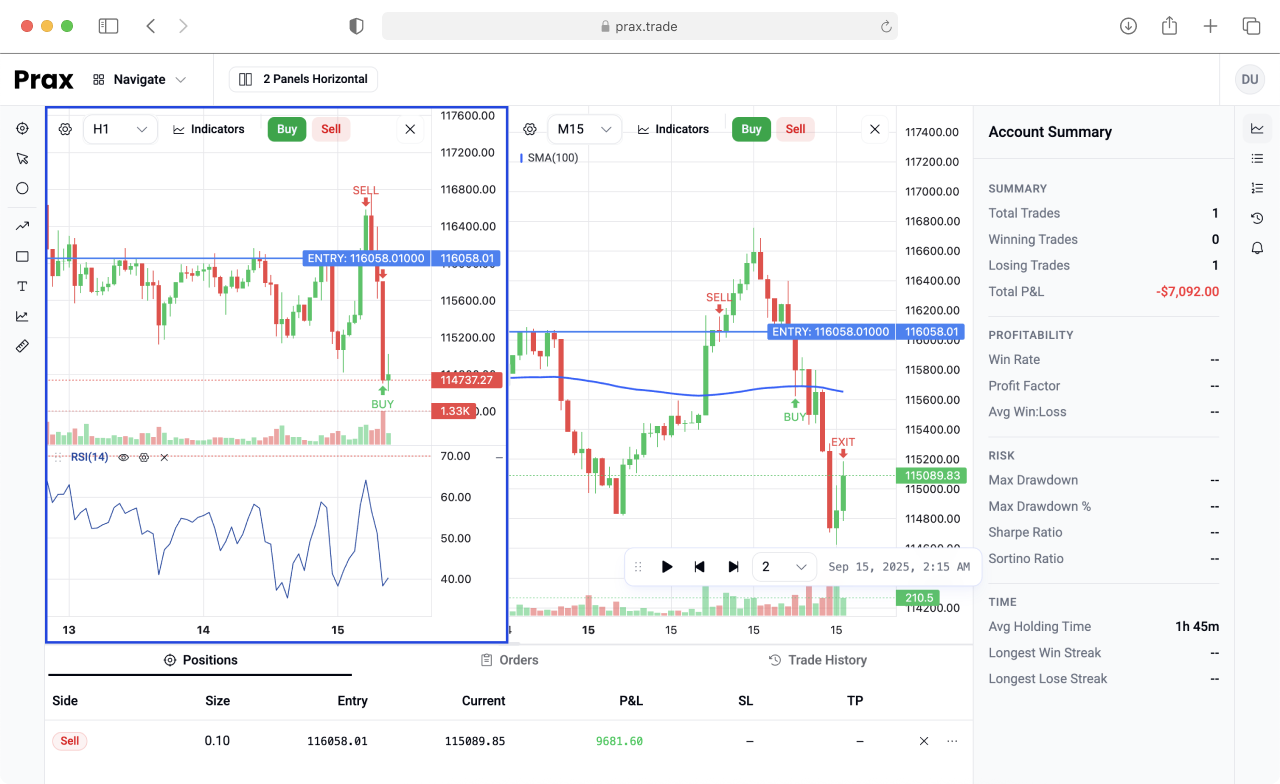
Task: Click the Buy button on the H1 chart
Action: [287, 129]
